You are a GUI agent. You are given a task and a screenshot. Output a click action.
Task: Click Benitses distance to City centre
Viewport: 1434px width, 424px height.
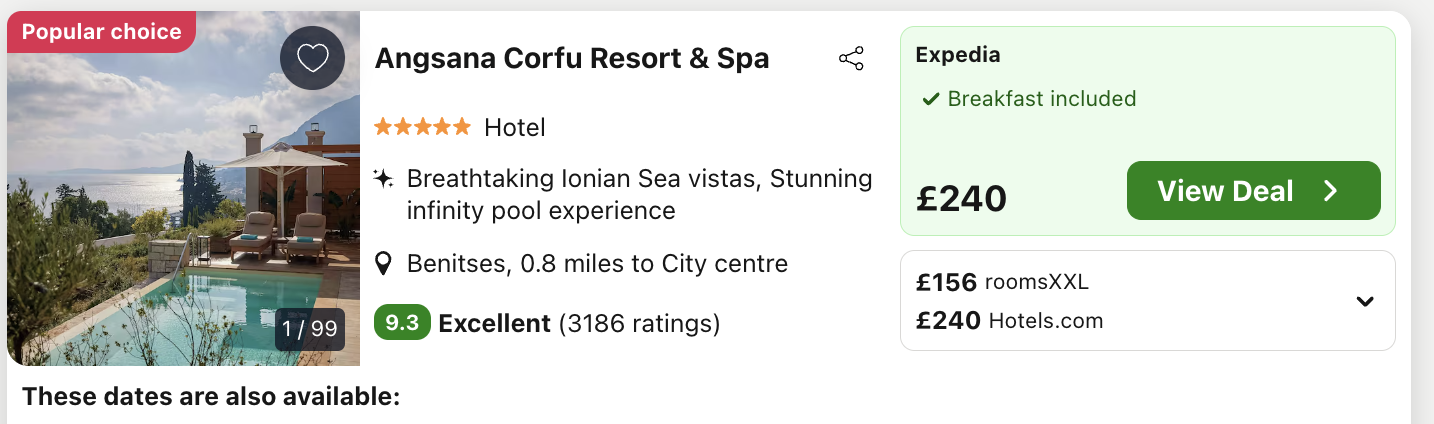(x=597, y=264)
